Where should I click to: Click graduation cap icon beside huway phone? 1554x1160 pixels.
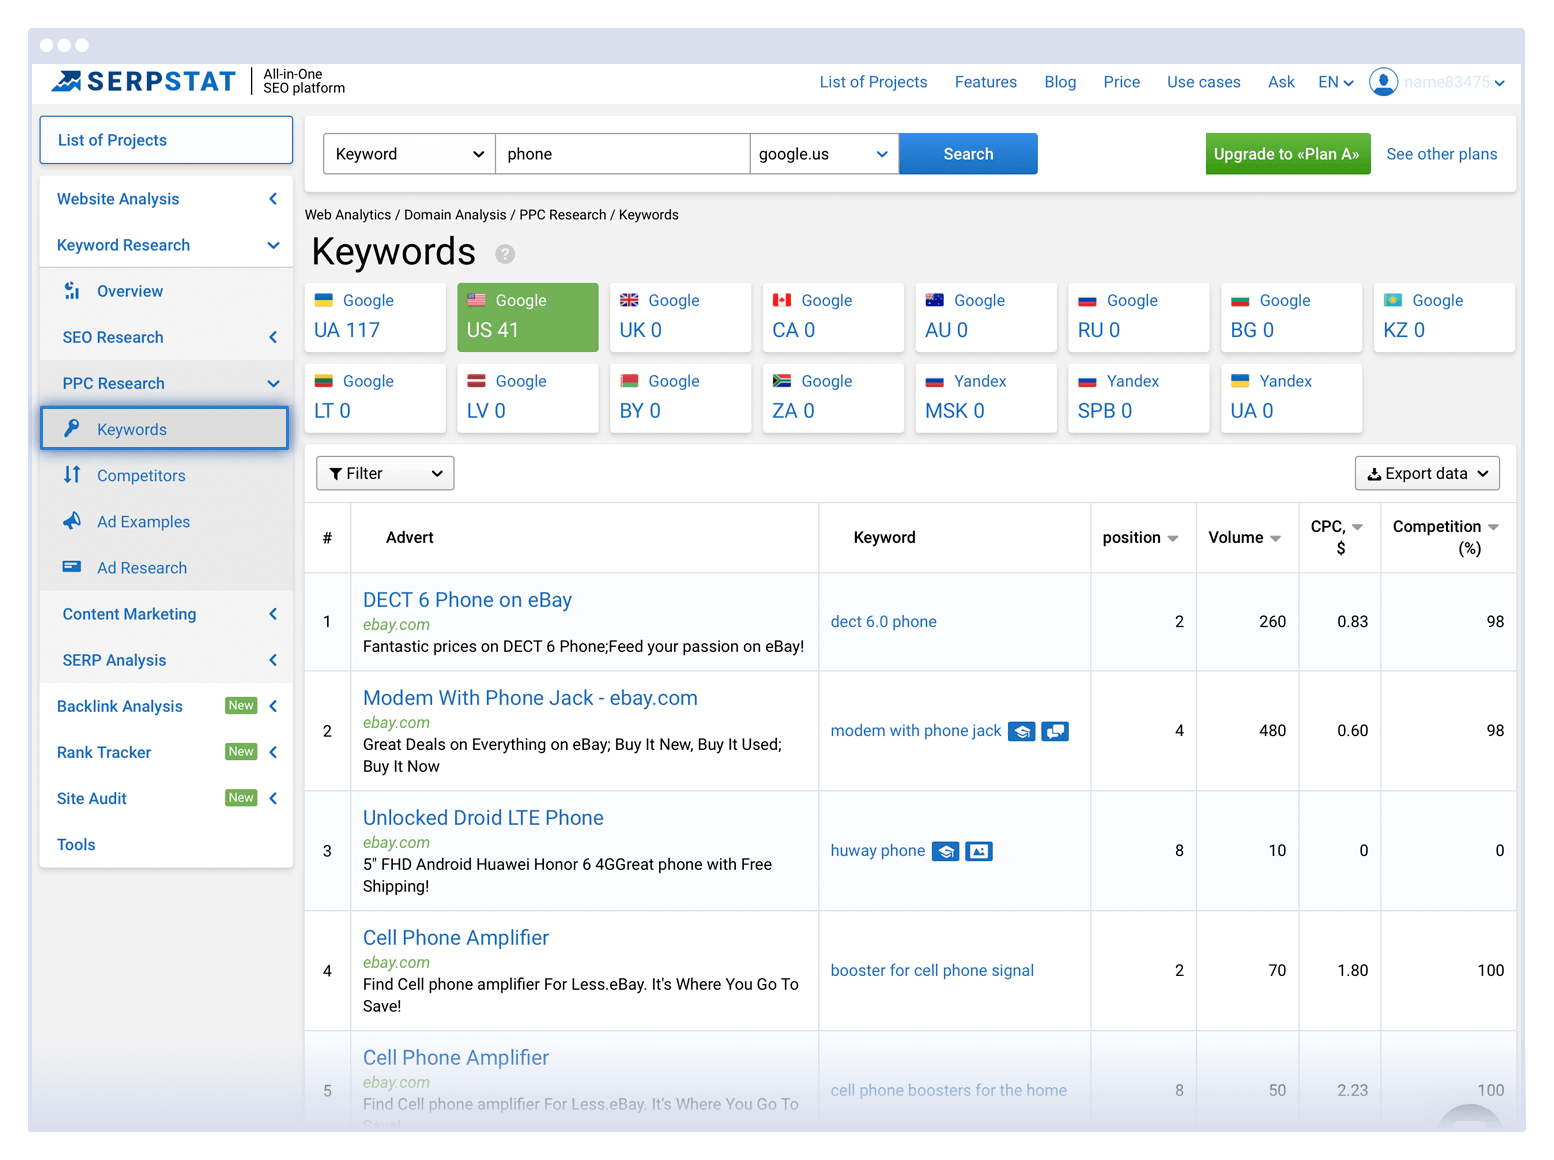tap(945, 851)
